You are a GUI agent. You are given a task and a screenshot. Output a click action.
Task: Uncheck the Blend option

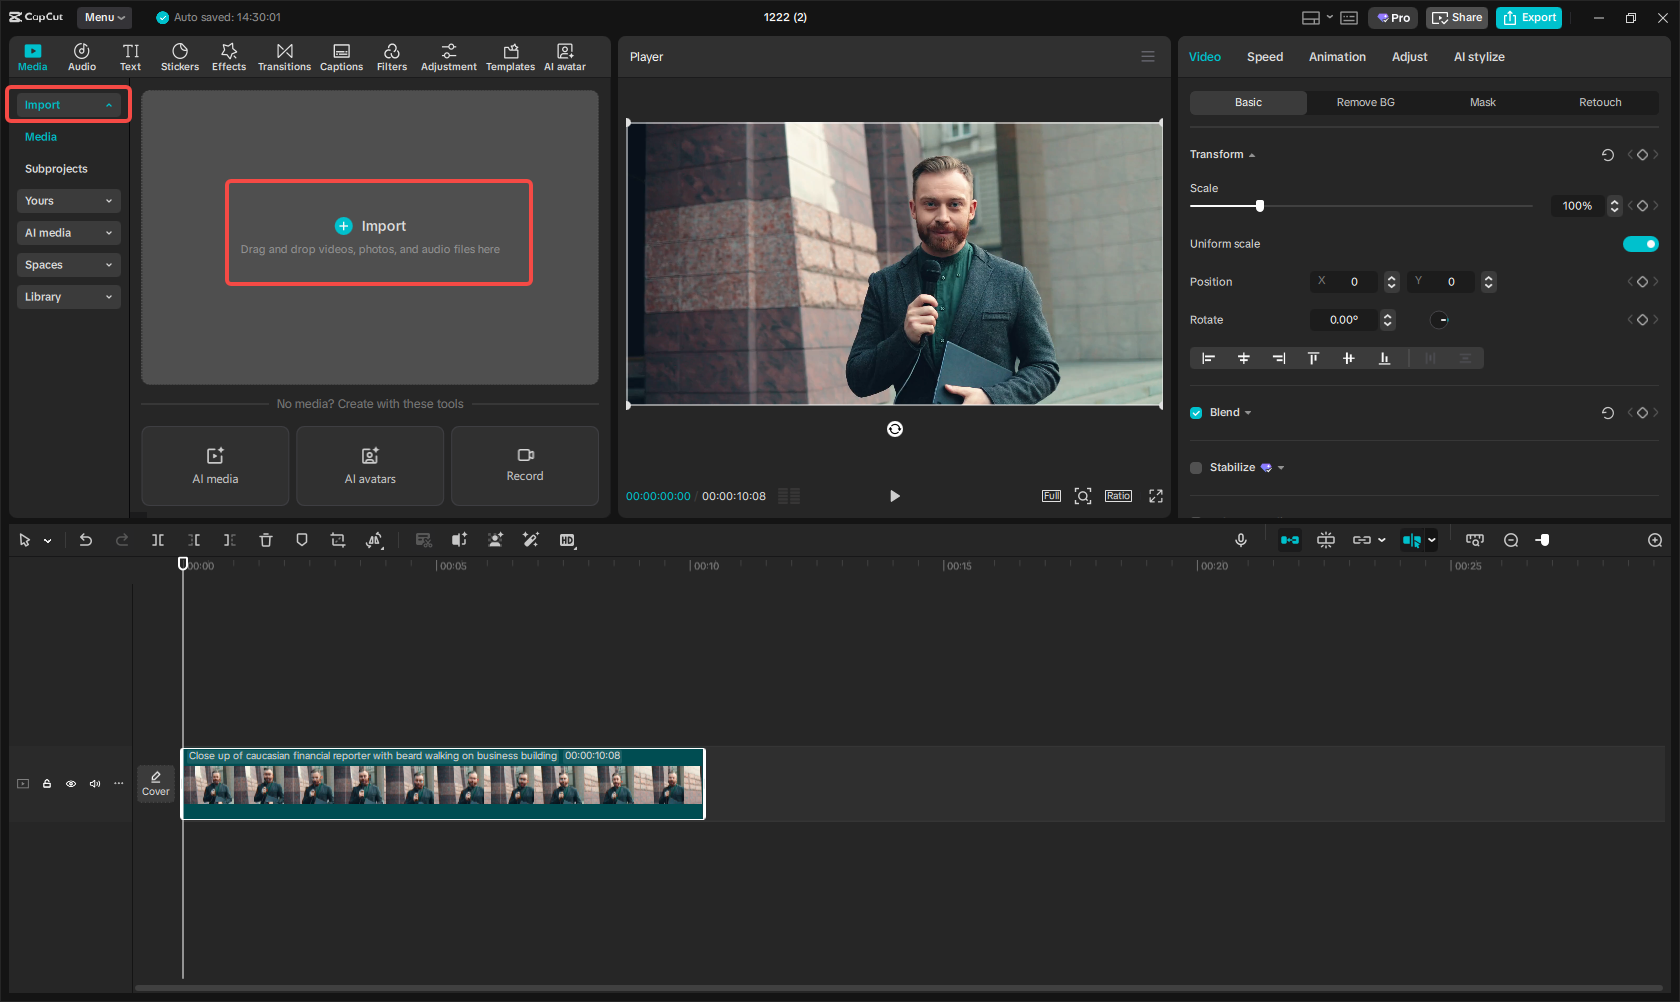(x=1195, y=412)
